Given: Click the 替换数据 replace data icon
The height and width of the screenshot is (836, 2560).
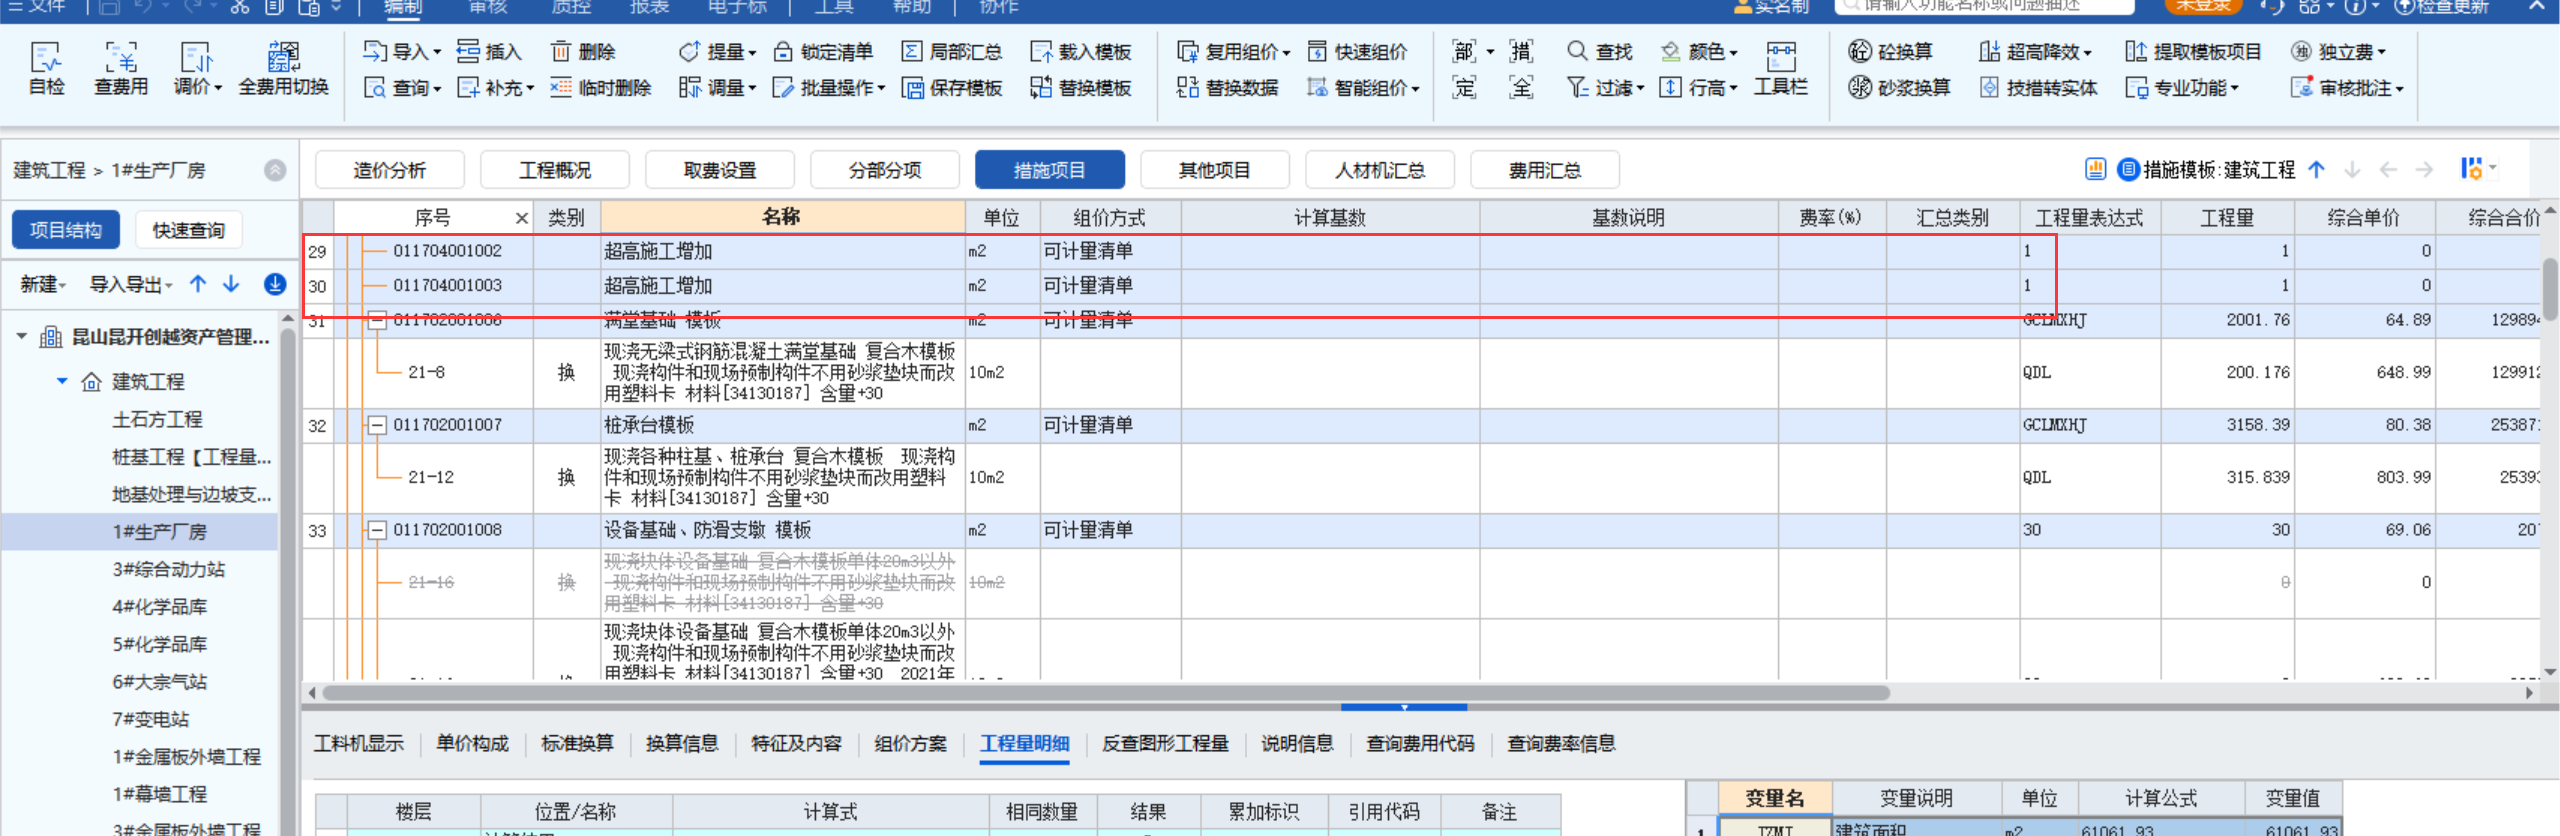Looking at the screenshot, I should (1188, 88).
